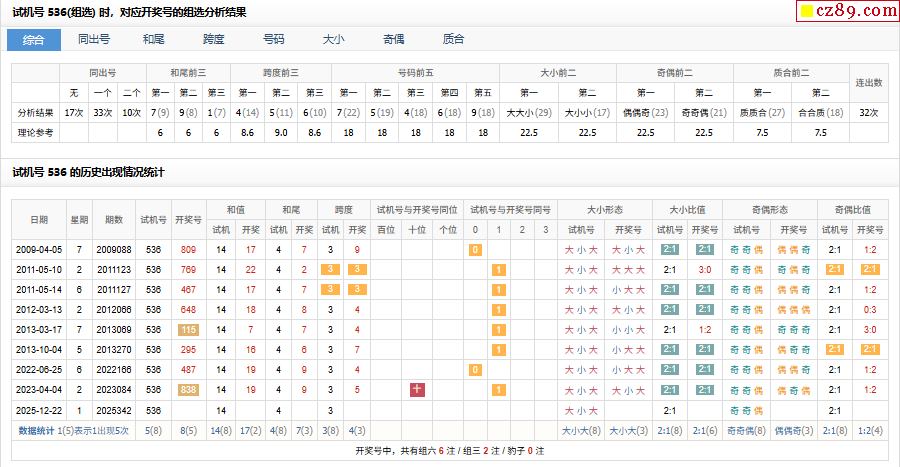Click the highlighted 838 draw number
900x467 pixels.
188,389
